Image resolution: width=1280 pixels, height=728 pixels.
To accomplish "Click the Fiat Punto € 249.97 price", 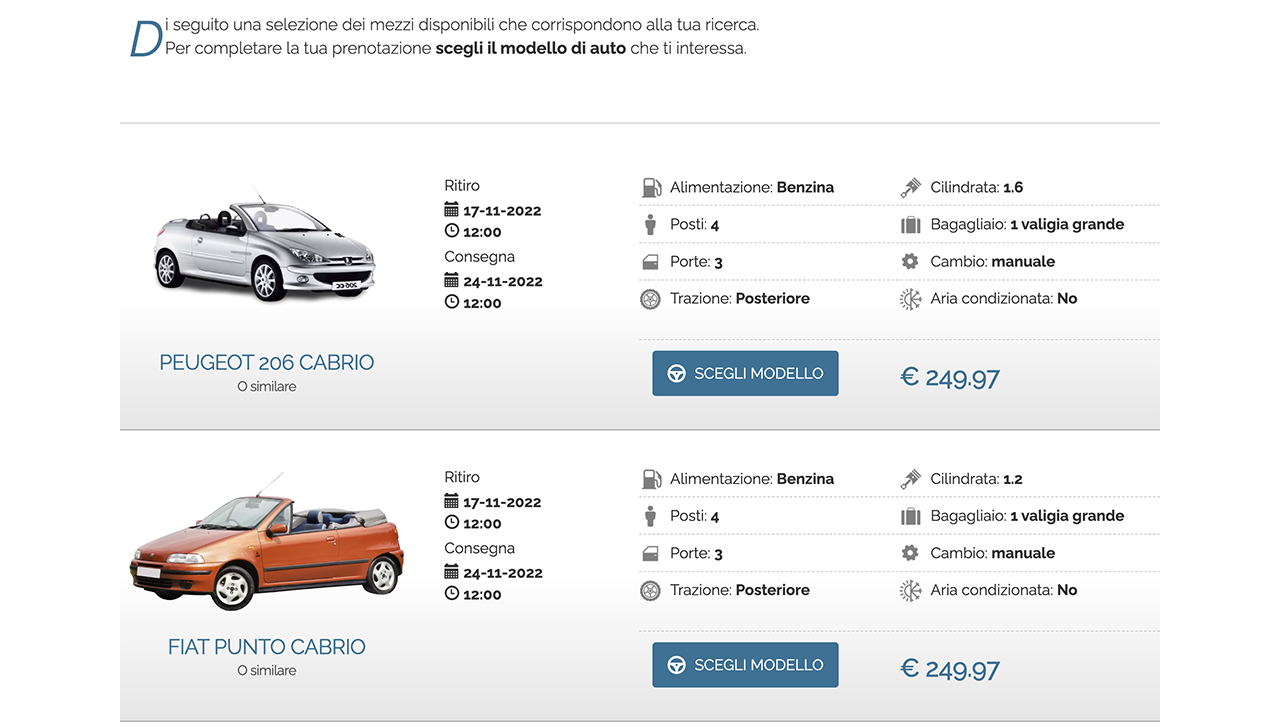I will 950,669.
